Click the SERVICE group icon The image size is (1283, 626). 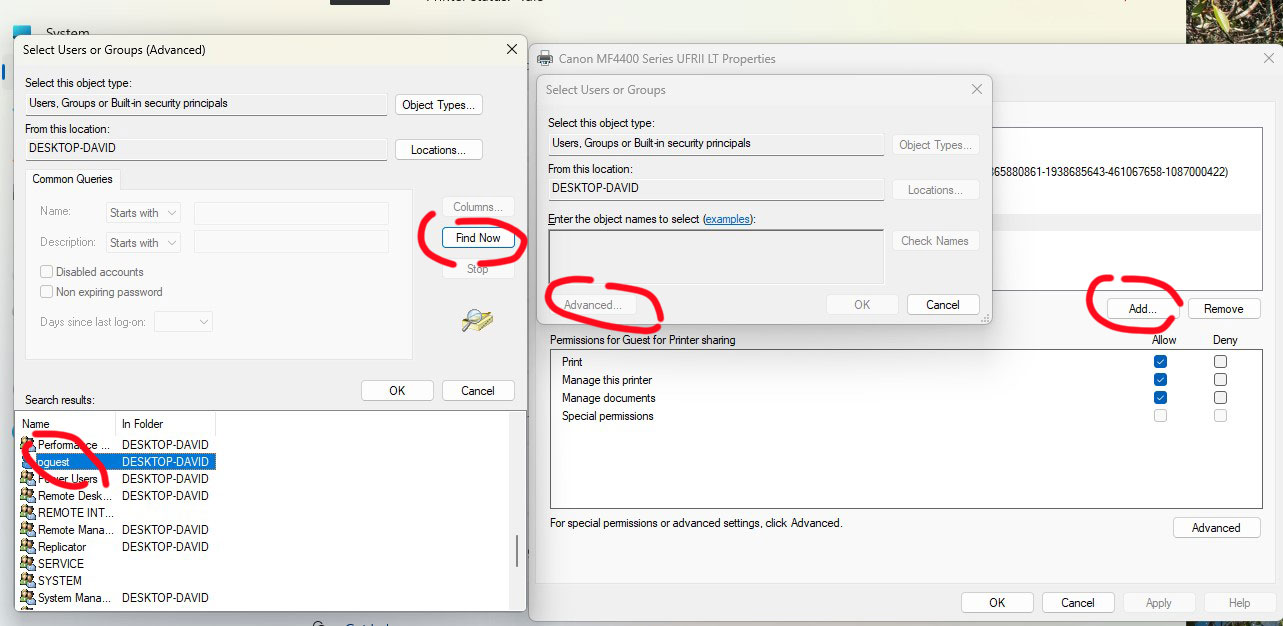click(x=28, y=563)
